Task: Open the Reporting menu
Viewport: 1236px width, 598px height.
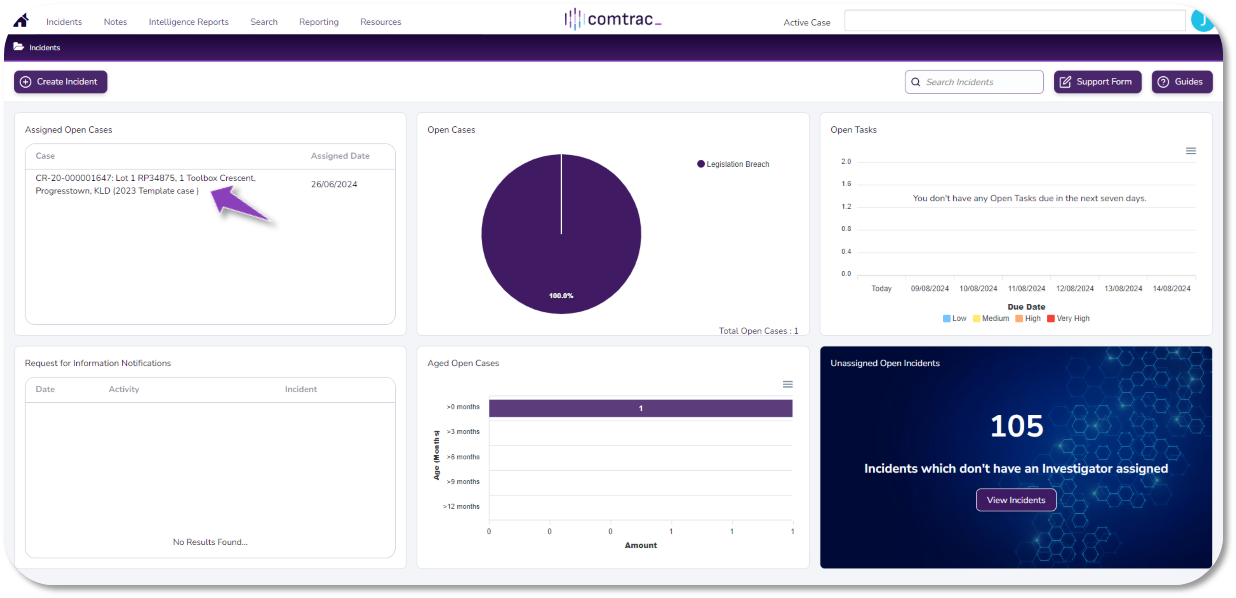Action: click(318, 22)
